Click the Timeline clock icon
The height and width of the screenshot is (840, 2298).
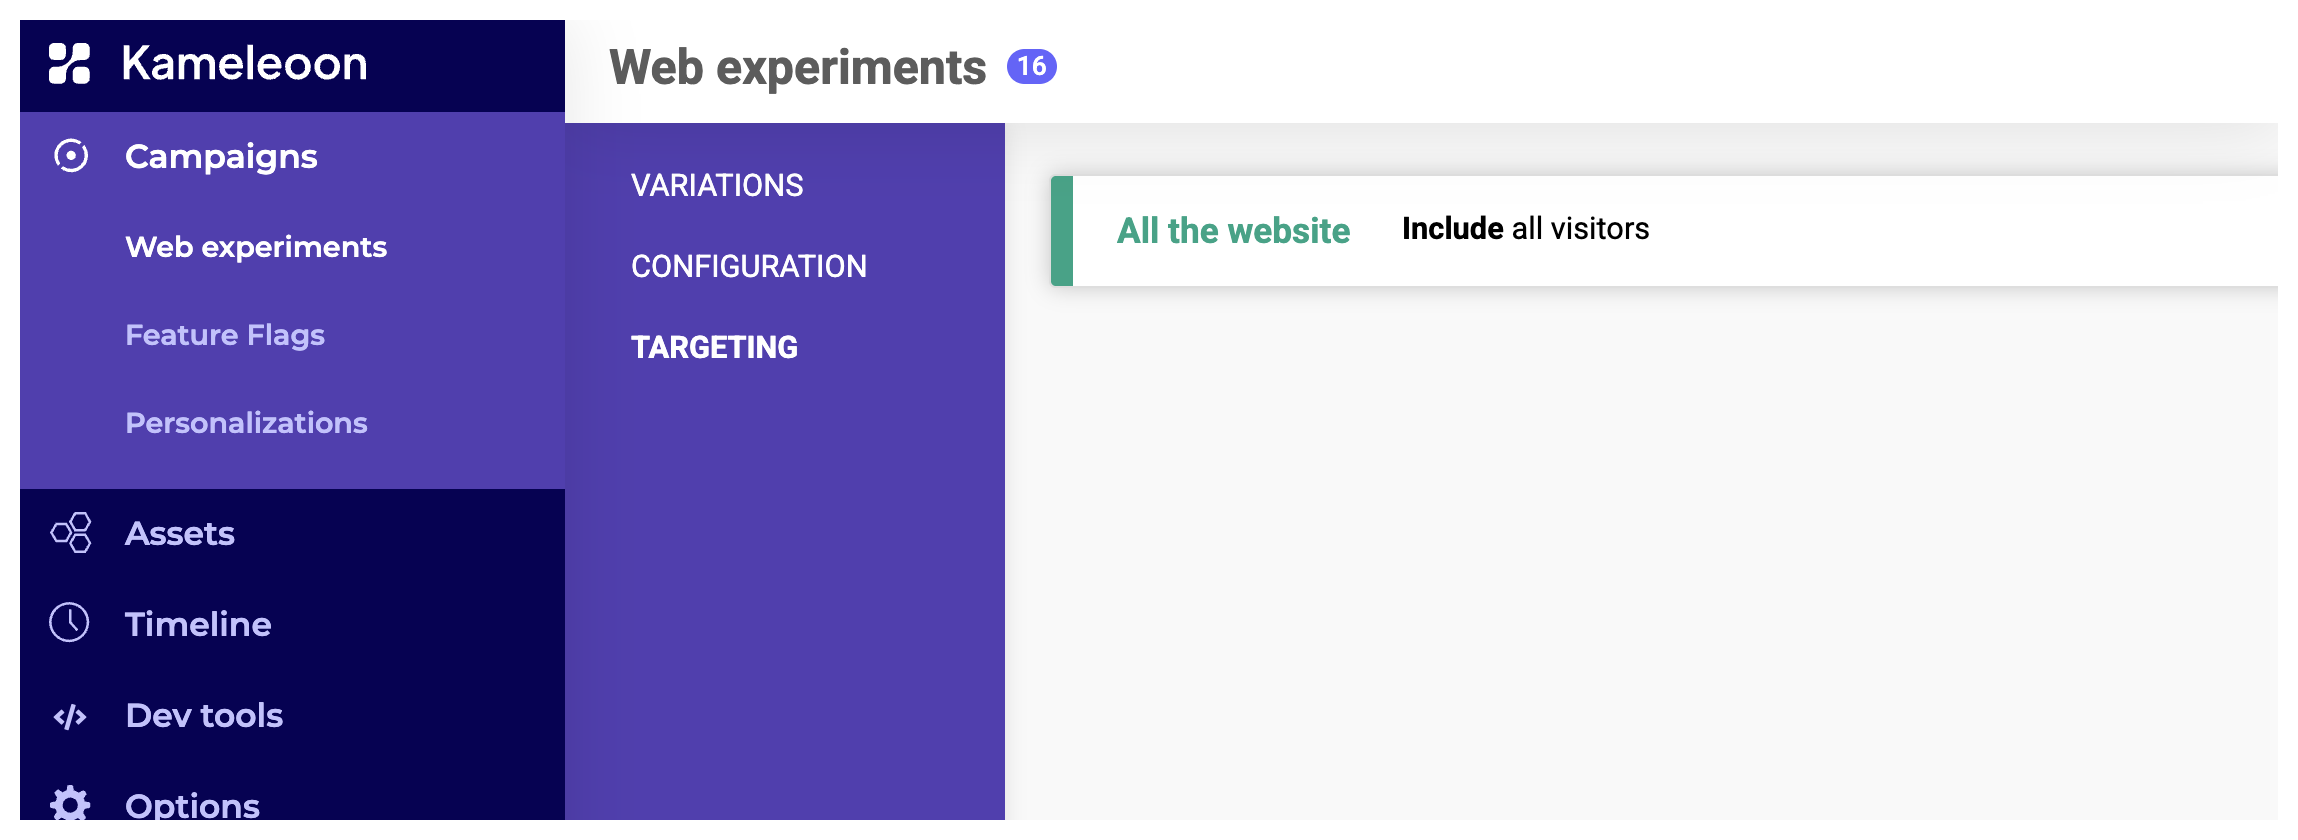click(70, 623)
